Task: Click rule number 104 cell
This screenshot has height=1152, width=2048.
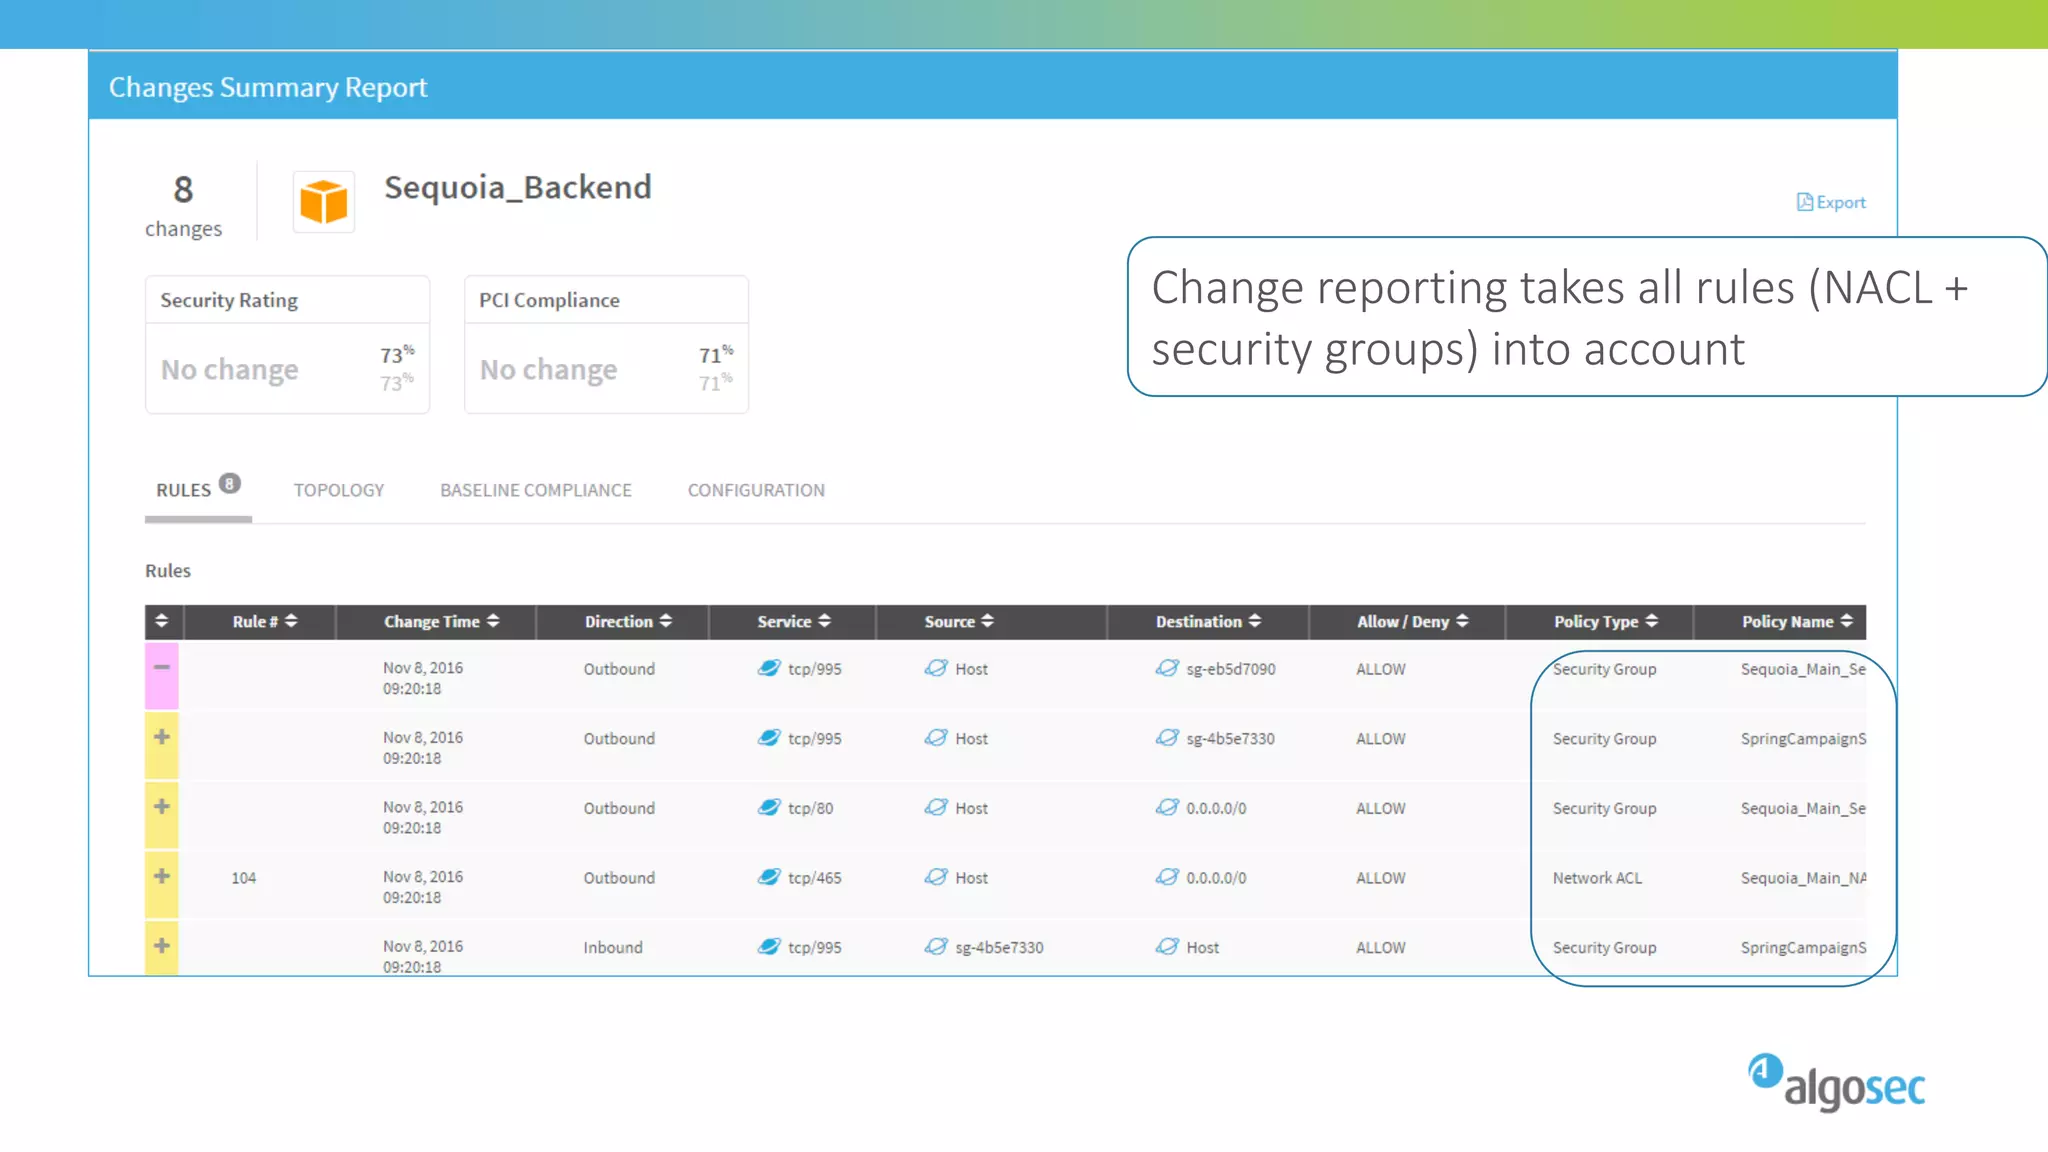Action: click(244, 878)
